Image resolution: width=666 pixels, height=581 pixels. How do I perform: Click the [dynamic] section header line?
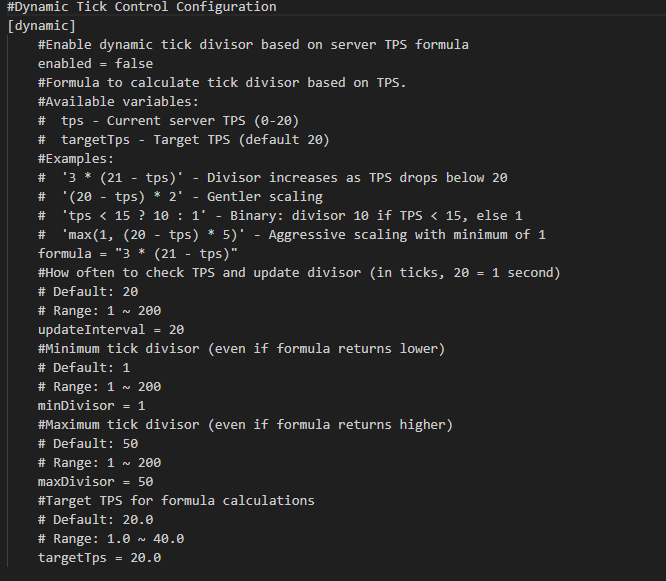click(41, 25)
